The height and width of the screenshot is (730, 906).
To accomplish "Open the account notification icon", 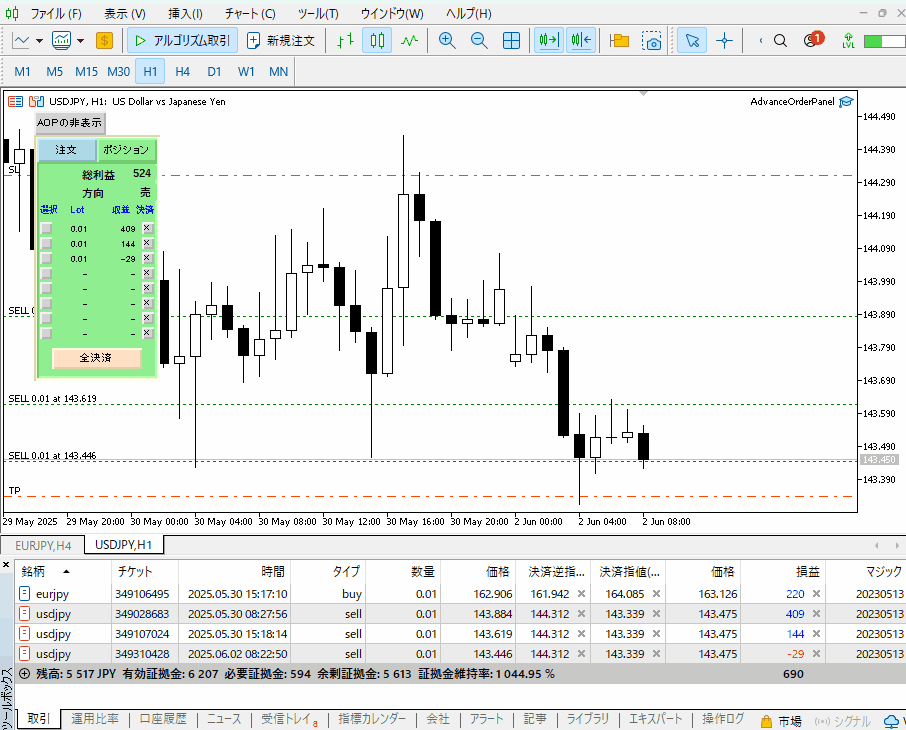I will [813, 39].
